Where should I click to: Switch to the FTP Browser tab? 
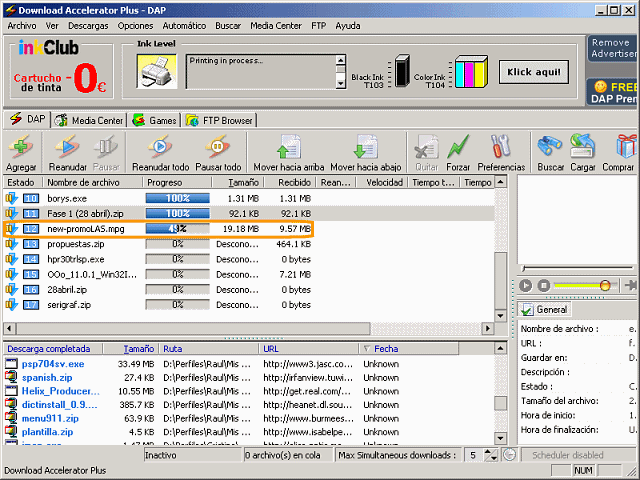click(x=219, y=120)
